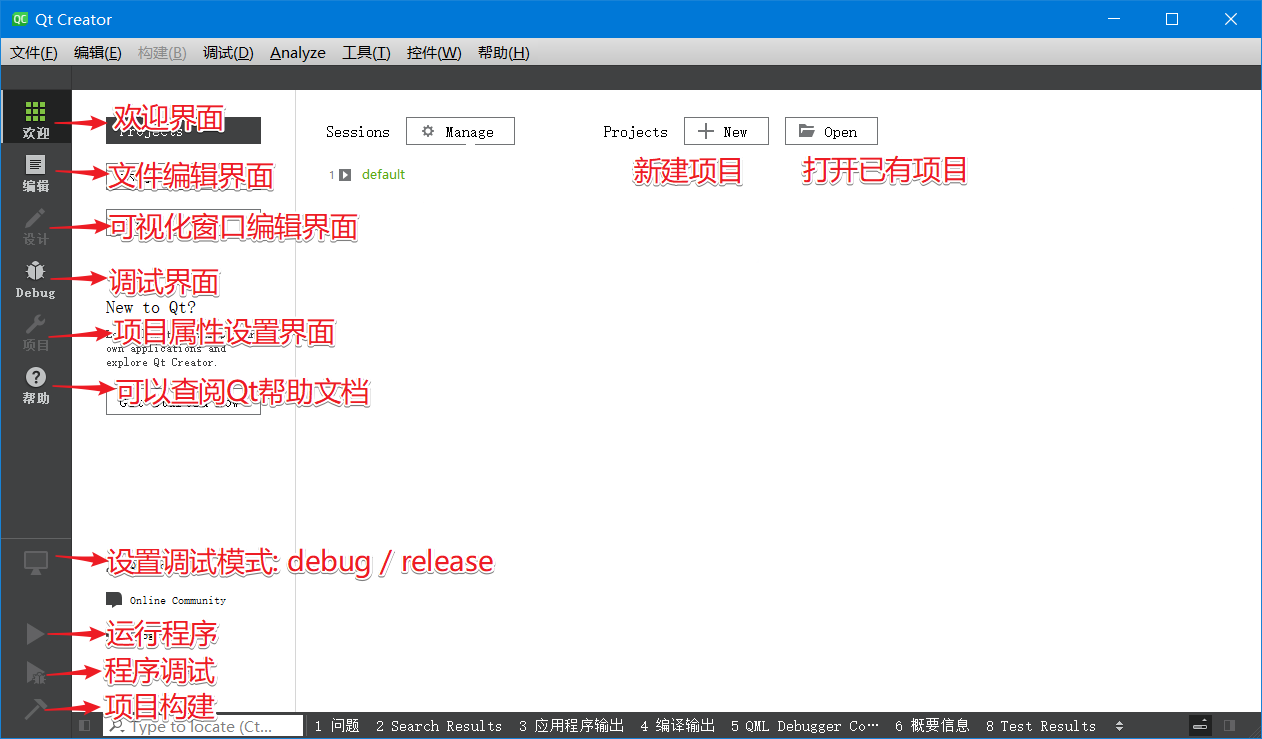
Task: Toggle the right sidebar from status bar
Action: pos(1229,726)
